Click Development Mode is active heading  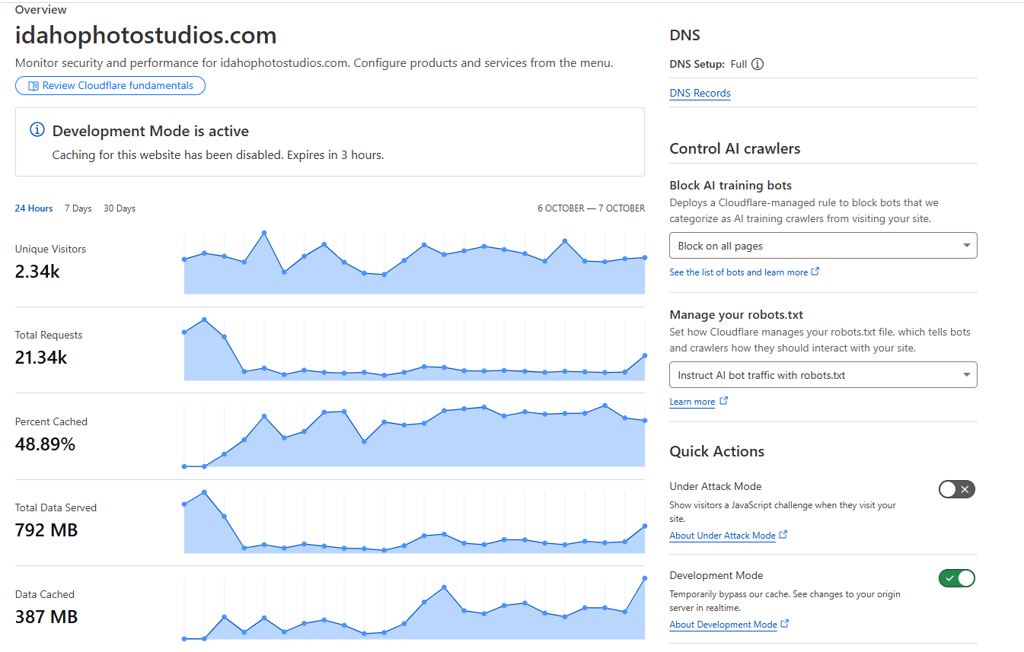150,131
